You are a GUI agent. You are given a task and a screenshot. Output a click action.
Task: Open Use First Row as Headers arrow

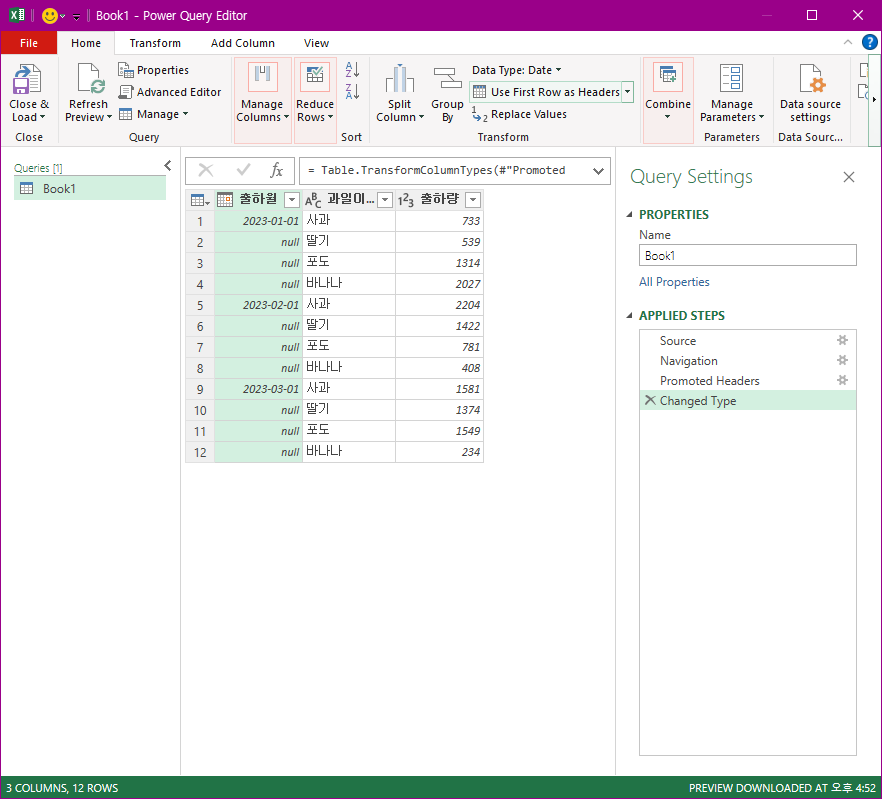[628, 92]
